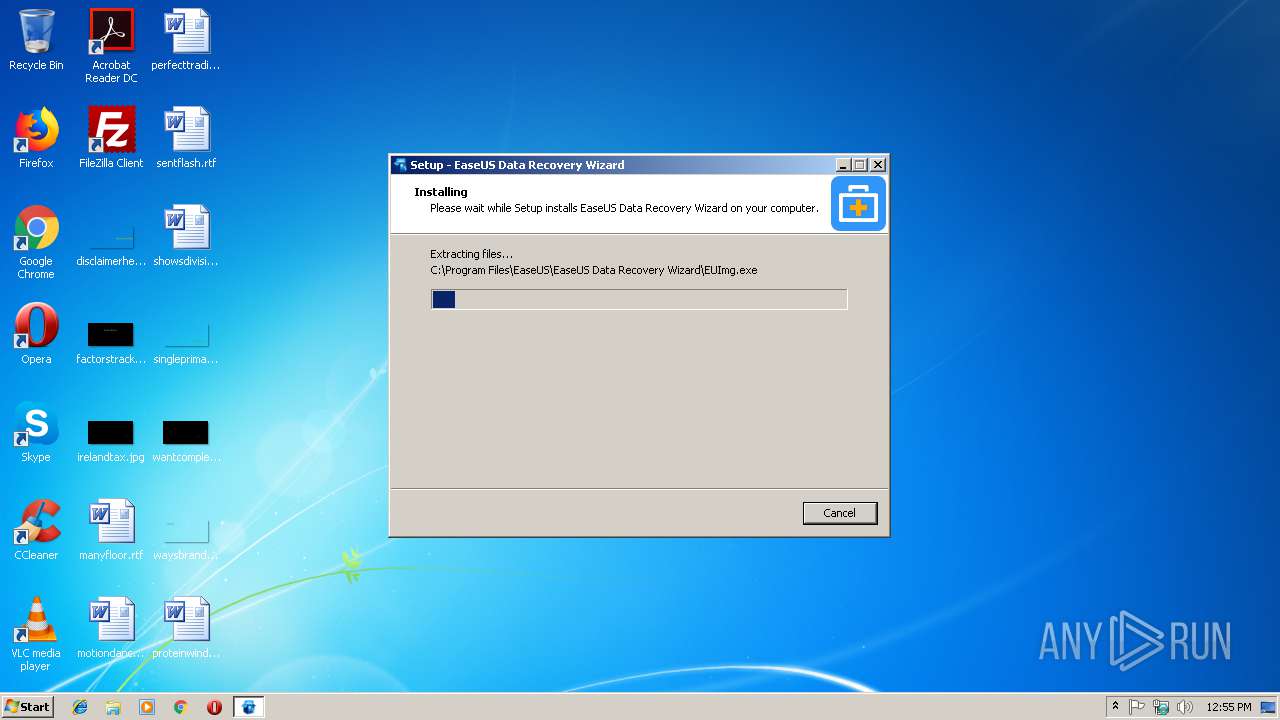Select the showsdivisi document icon
The height and width of the screenshot is (720, 1280).
click(186, 237)
